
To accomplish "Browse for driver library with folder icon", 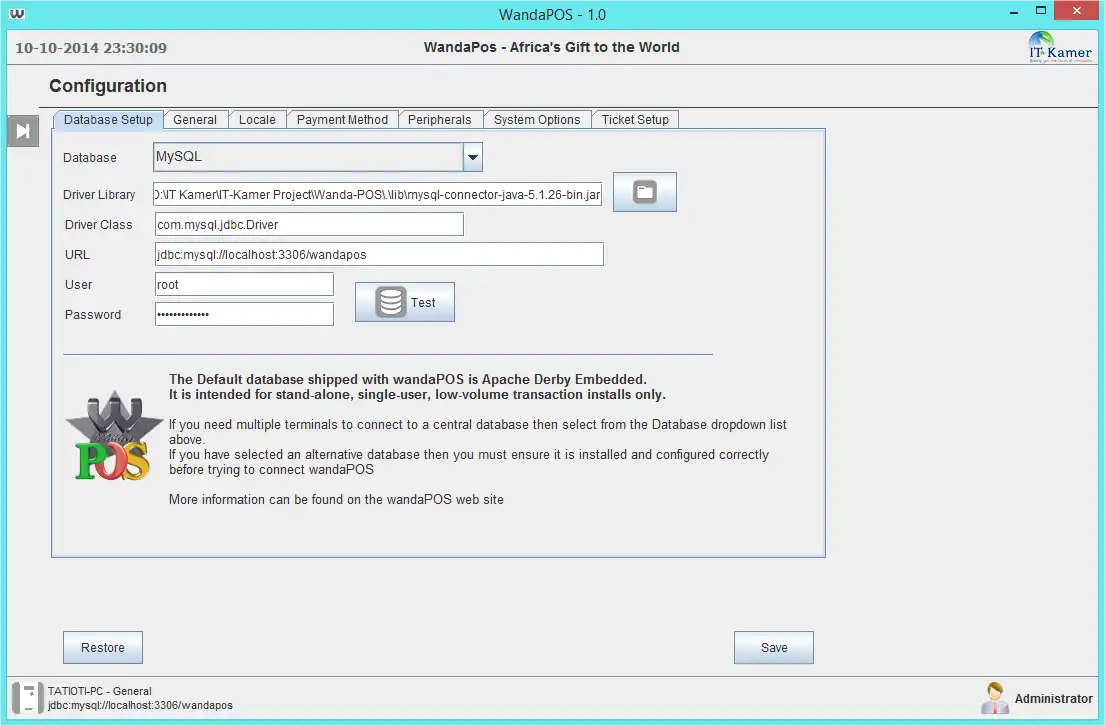I will 645,192.
